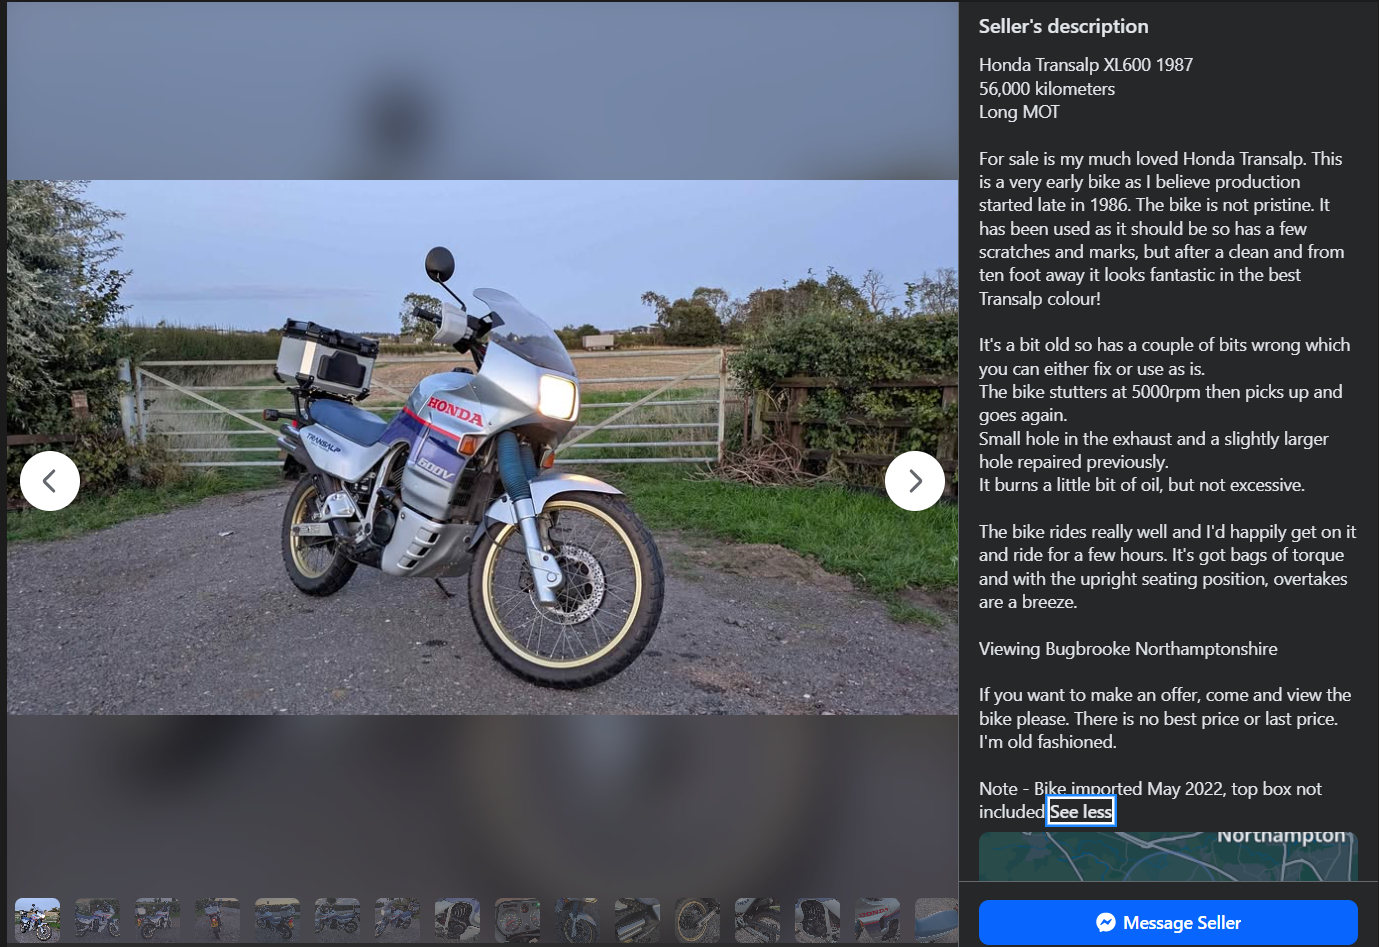Open the sixth photo thumbnail

(x=337, y=919)
